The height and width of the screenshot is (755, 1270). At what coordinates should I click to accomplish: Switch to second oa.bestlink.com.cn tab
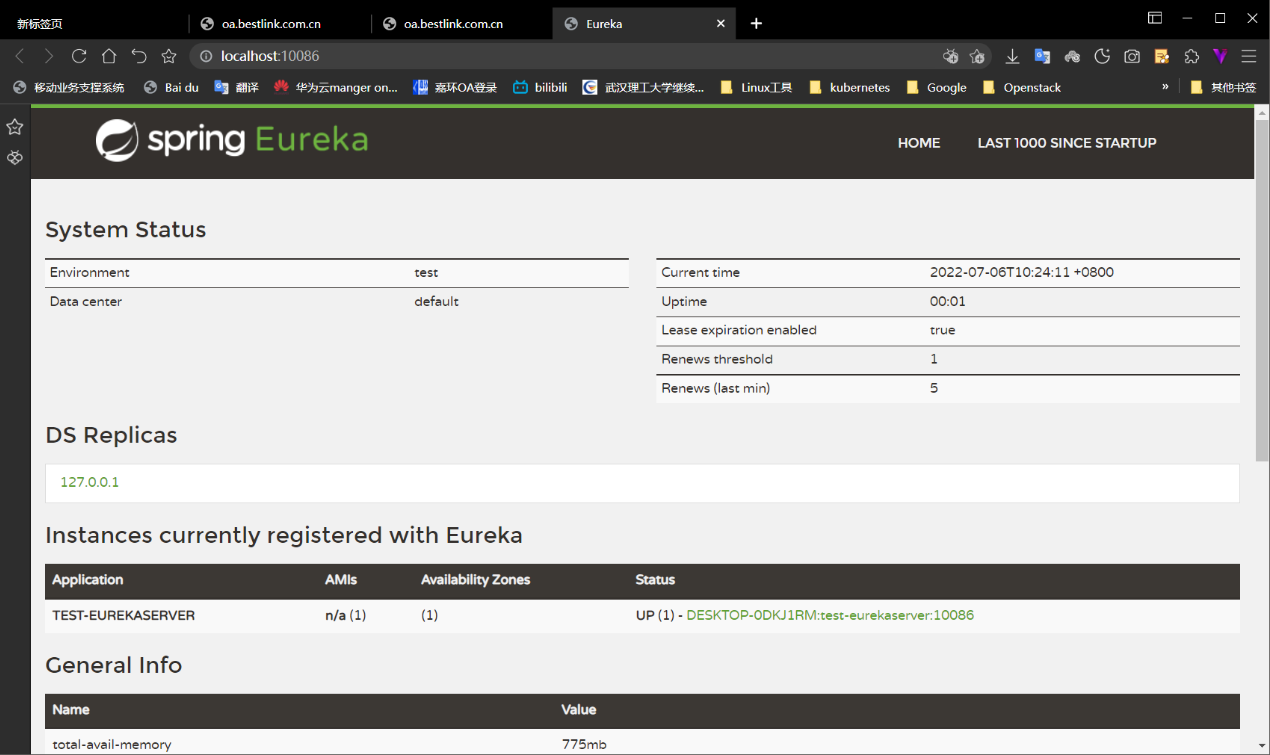[461, 24]
